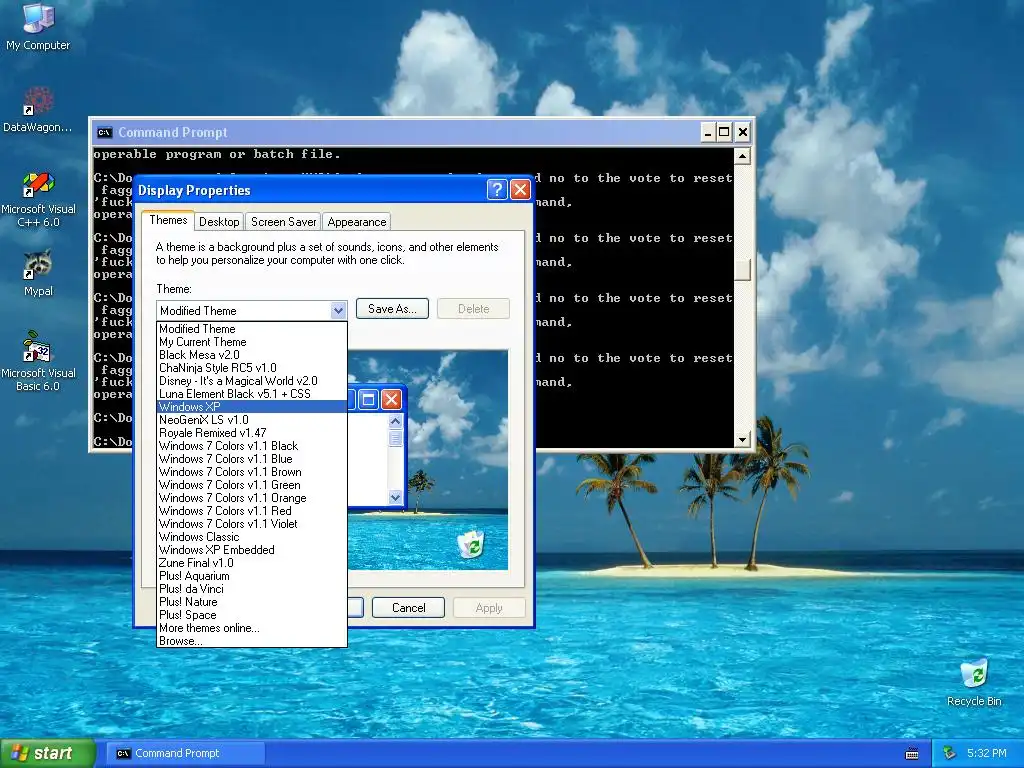Select Royale Remixed v1.47 theme
The height and width of the screenshot is (768, 1024).
(x=252, y=432)
